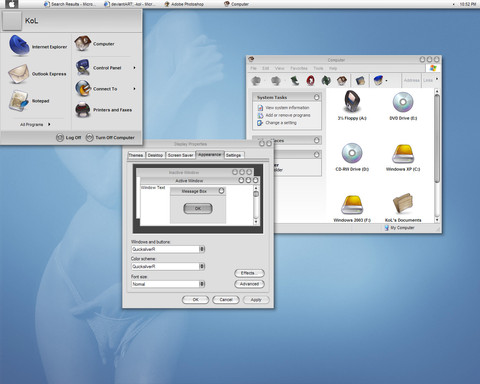Expand the Links toolbar chevron

point(437,79)
